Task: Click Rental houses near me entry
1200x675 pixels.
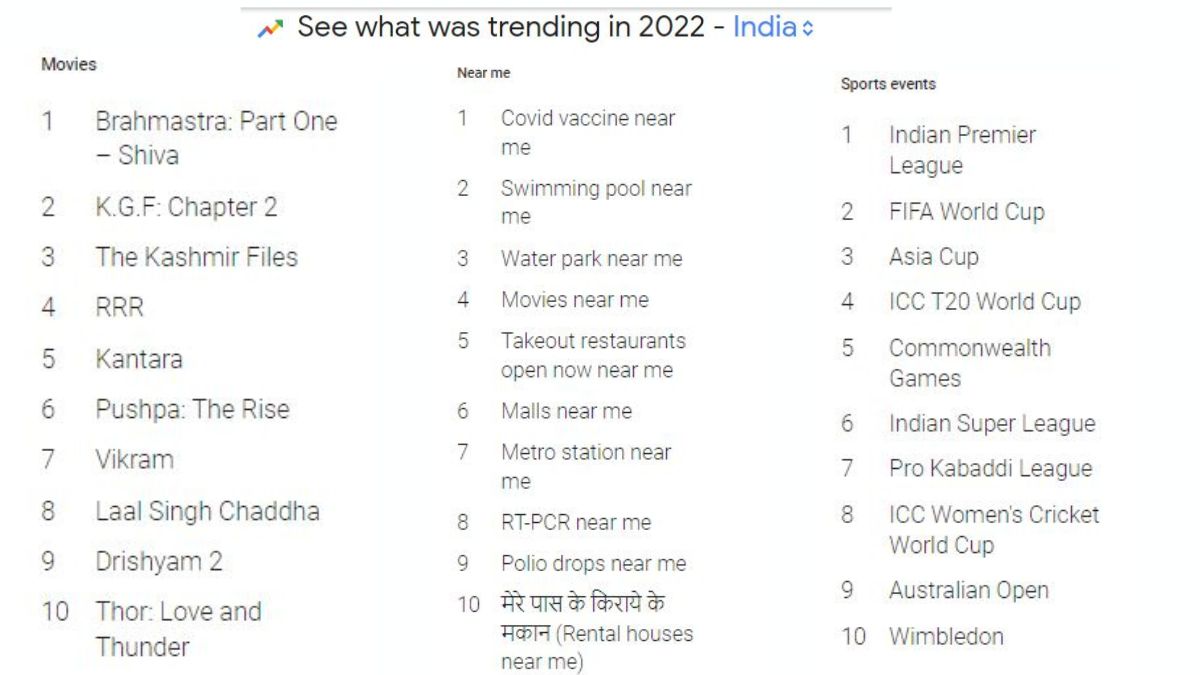Action: point(596,633)
